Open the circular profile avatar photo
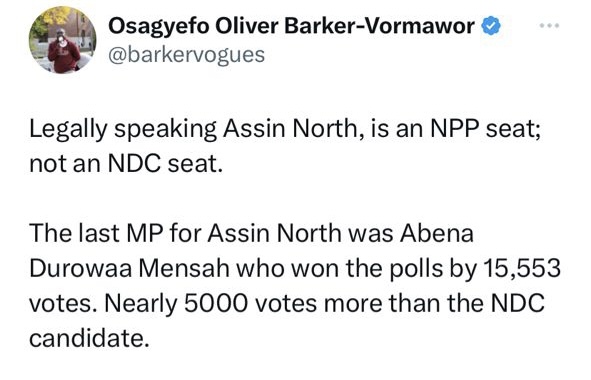The height and width of the screenshot is (380, 591). click(63, 40)
